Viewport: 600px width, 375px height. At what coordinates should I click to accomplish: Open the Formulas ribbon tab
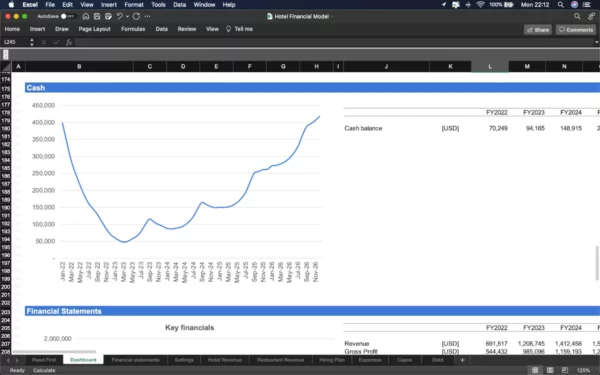133,29
